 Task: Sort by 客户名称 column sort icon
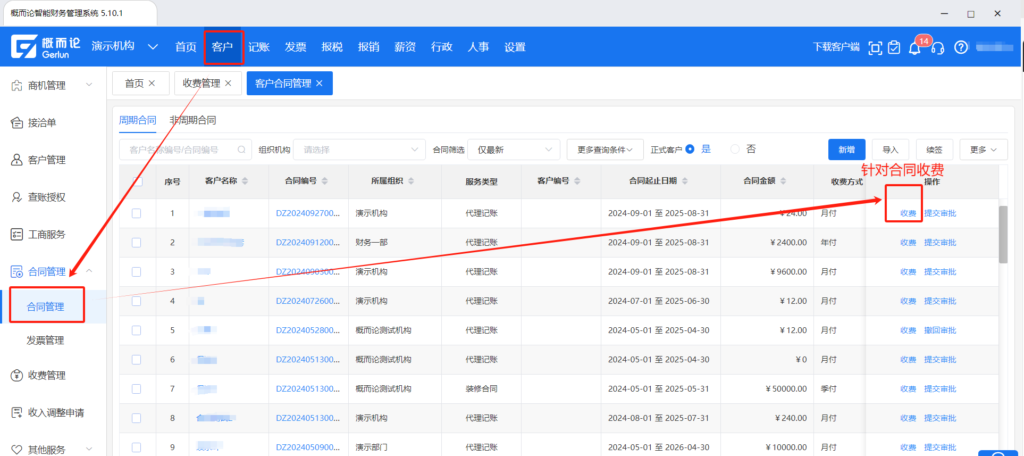pos(245,181)
